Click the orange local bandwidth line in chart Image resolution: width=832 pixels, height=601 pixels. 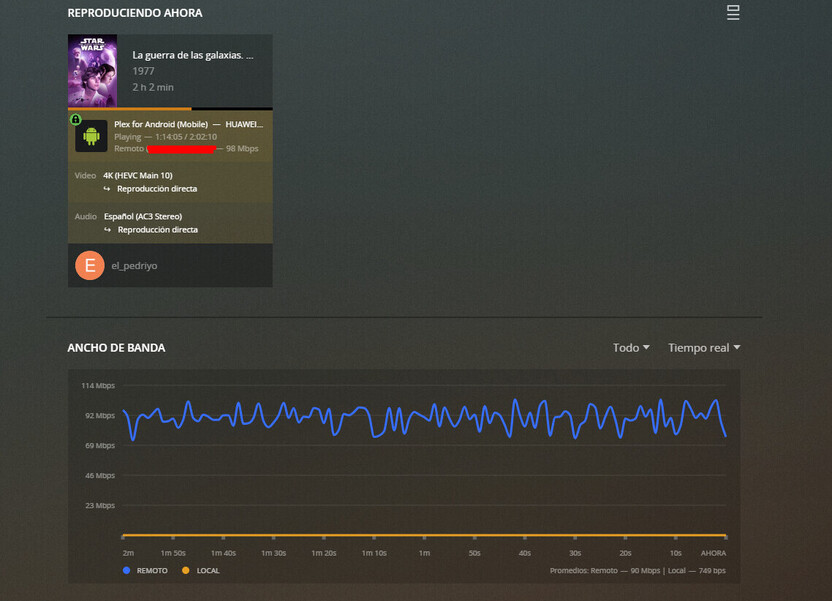(x=424, y=535)
